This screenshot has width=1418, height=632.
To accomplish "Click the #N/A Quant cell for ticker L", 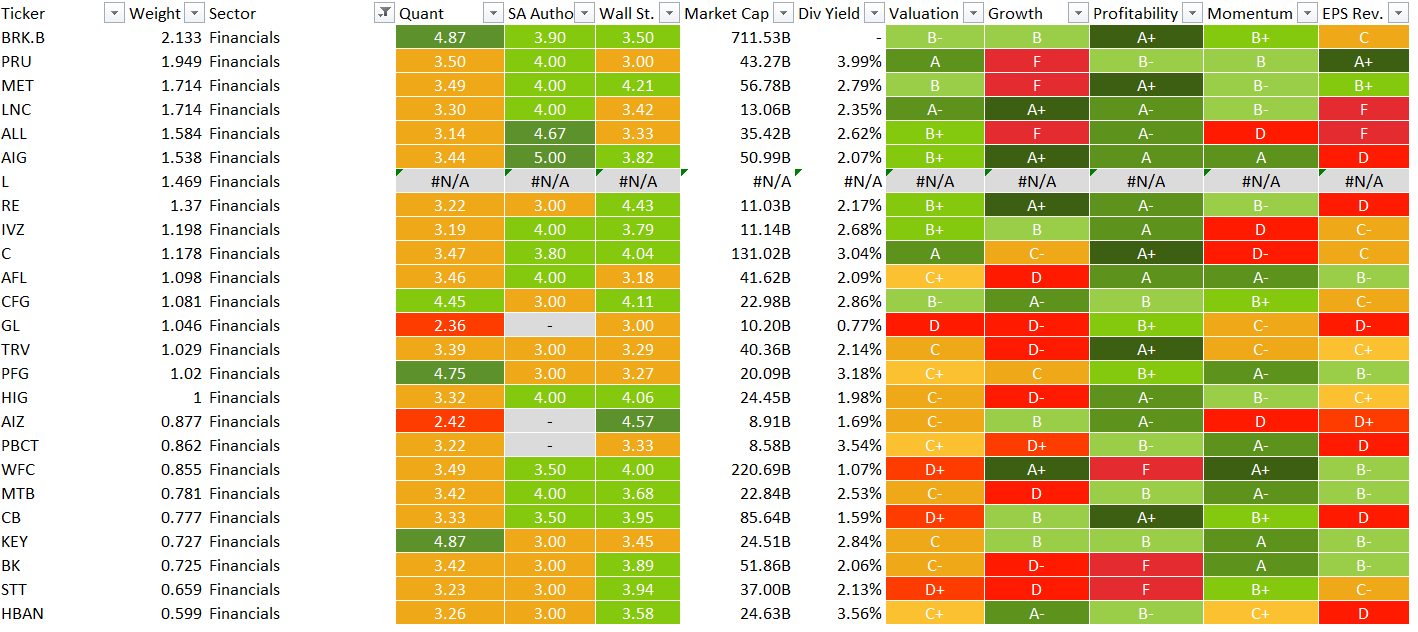I will tap(450, 181).
